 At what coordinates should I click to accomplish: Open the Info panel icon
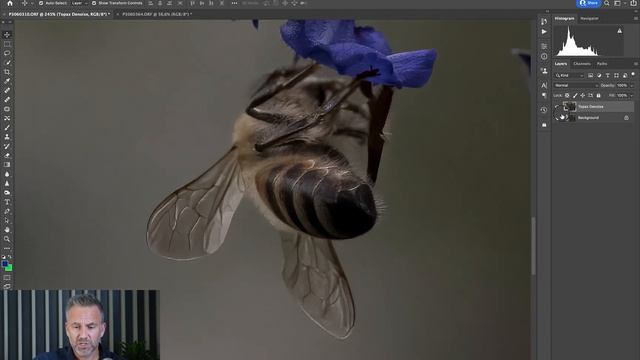click(544, 56)
